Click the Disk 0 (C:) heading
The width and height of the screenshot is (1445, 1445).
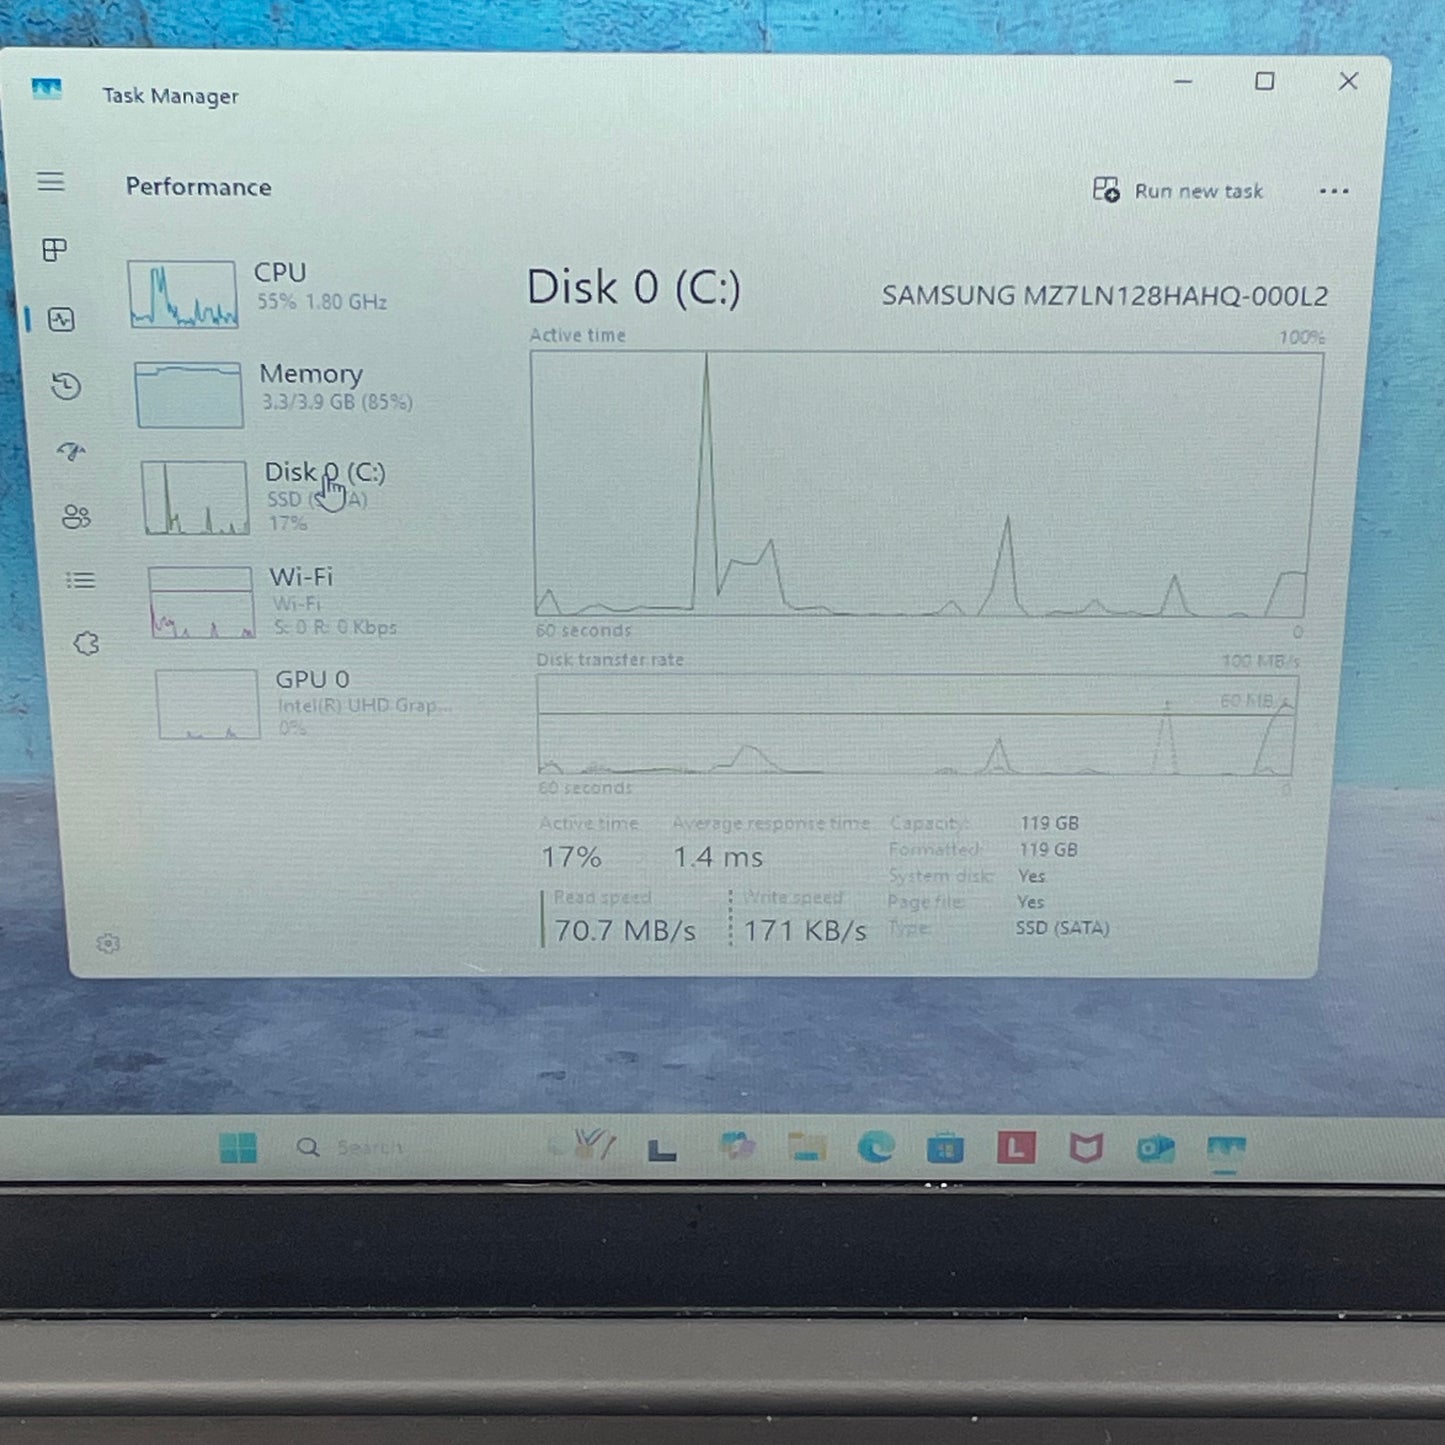(x=634, y=288)
